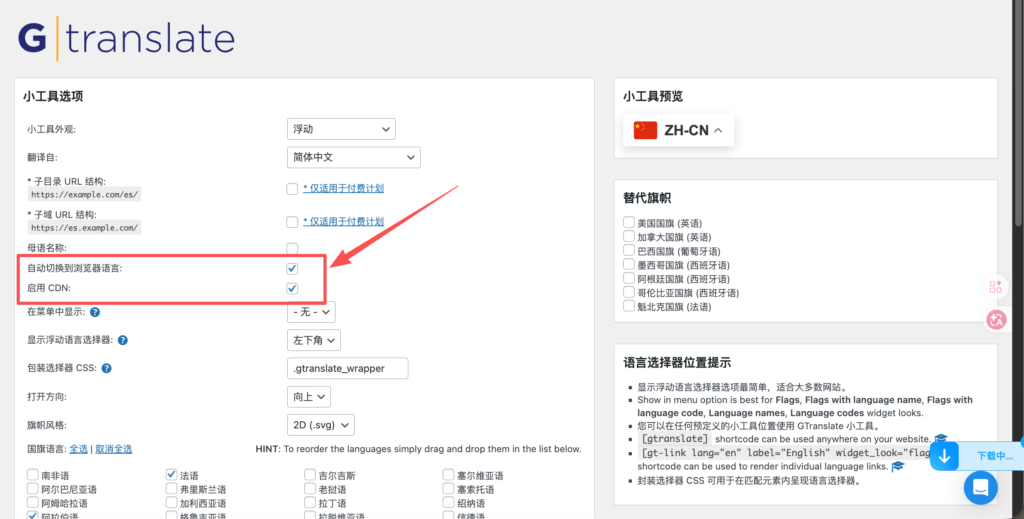Click the pink grid sparkle floating icon
The width and height of the screenshot is (1024, 519).
tap(996, 287)
